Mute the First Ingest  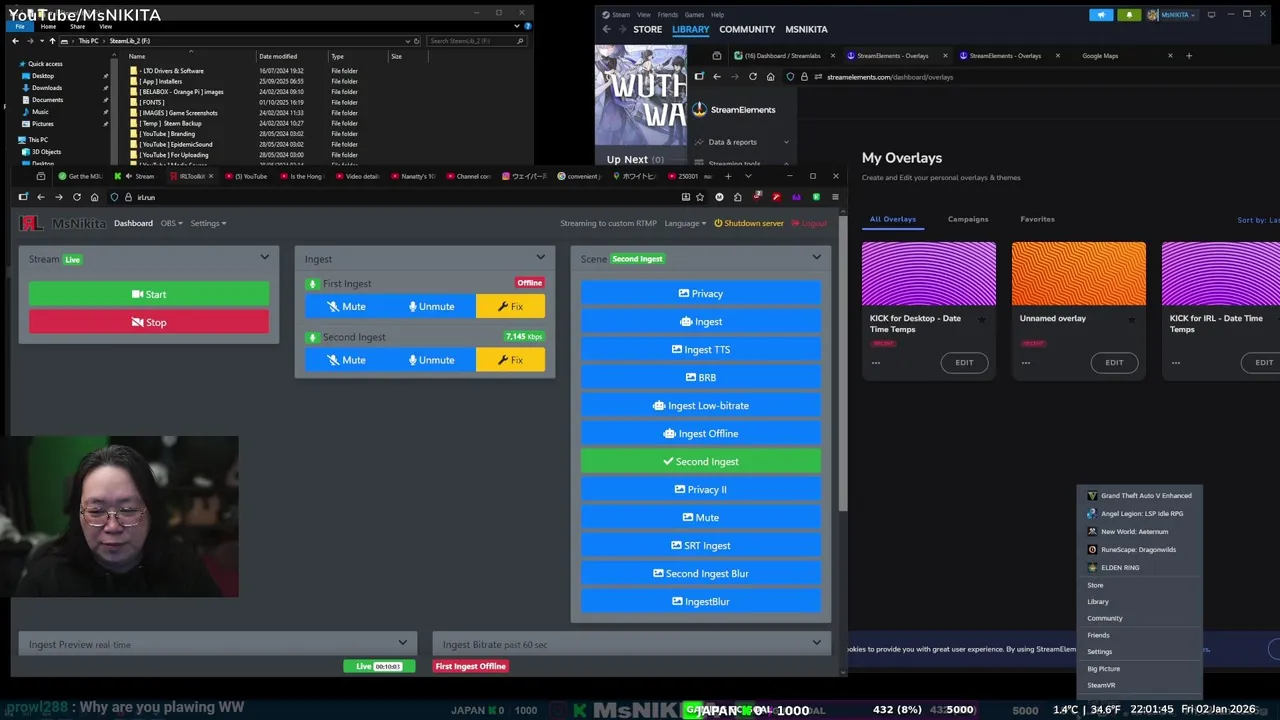coord(346,306)
